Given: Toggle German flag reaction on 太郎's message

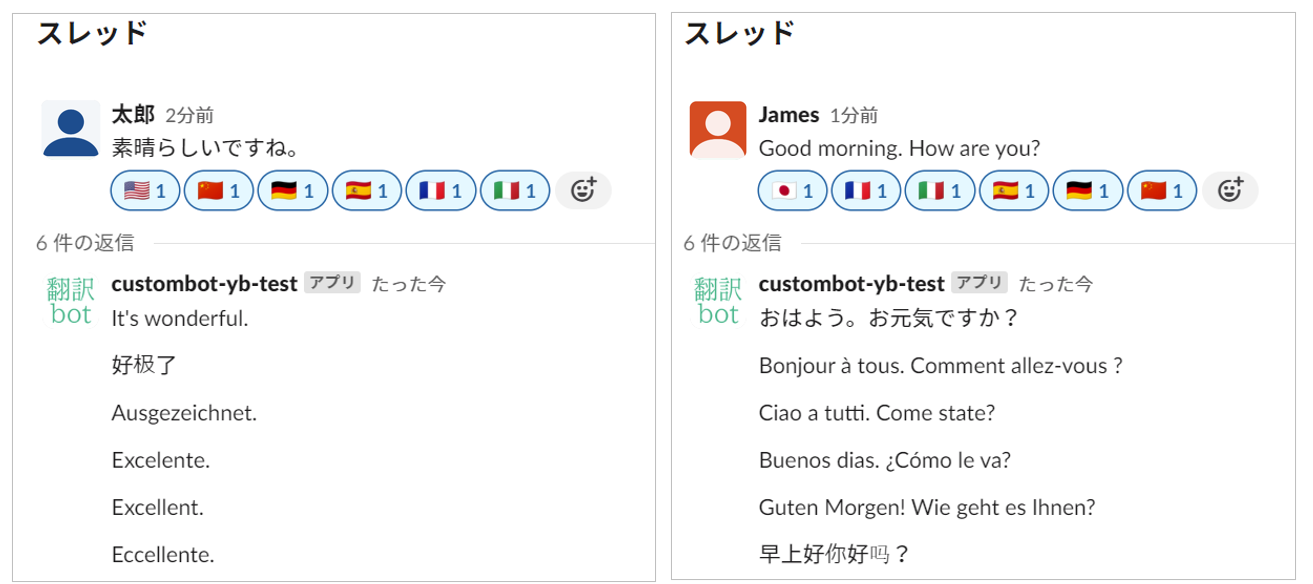Looking at the screenshot, I should coord(293,190).
